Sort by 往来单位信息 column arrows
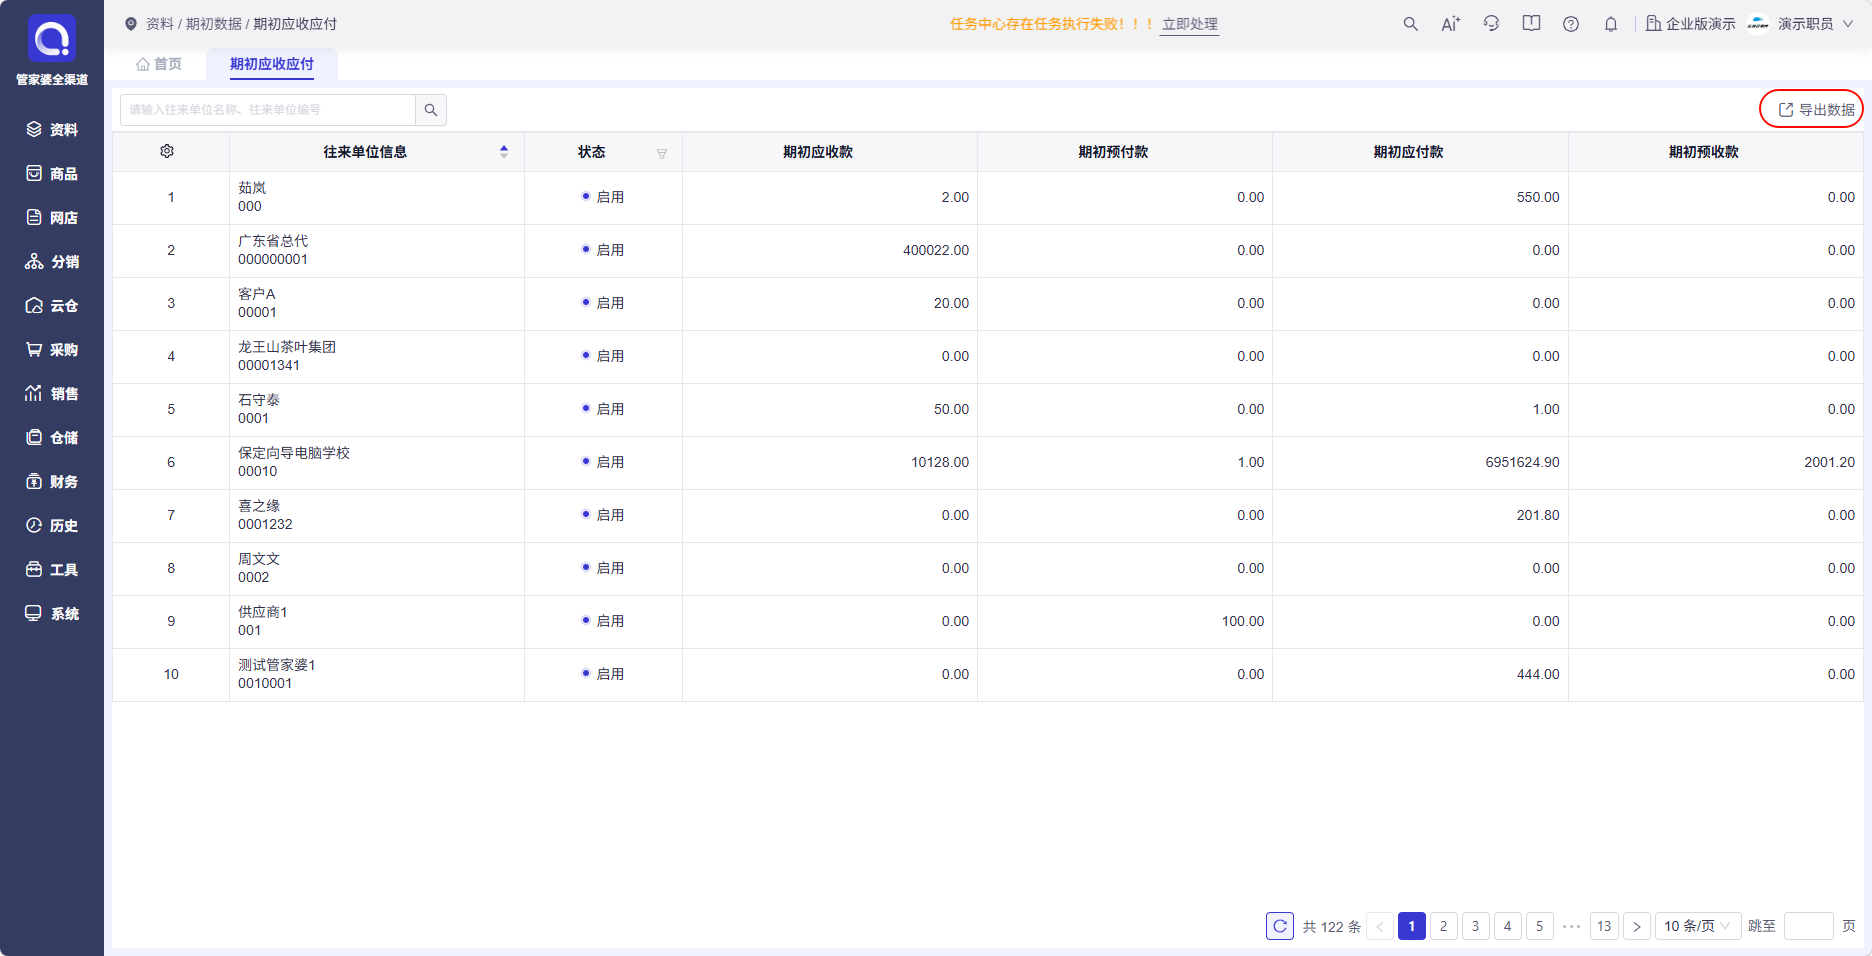 coord(504,152)
